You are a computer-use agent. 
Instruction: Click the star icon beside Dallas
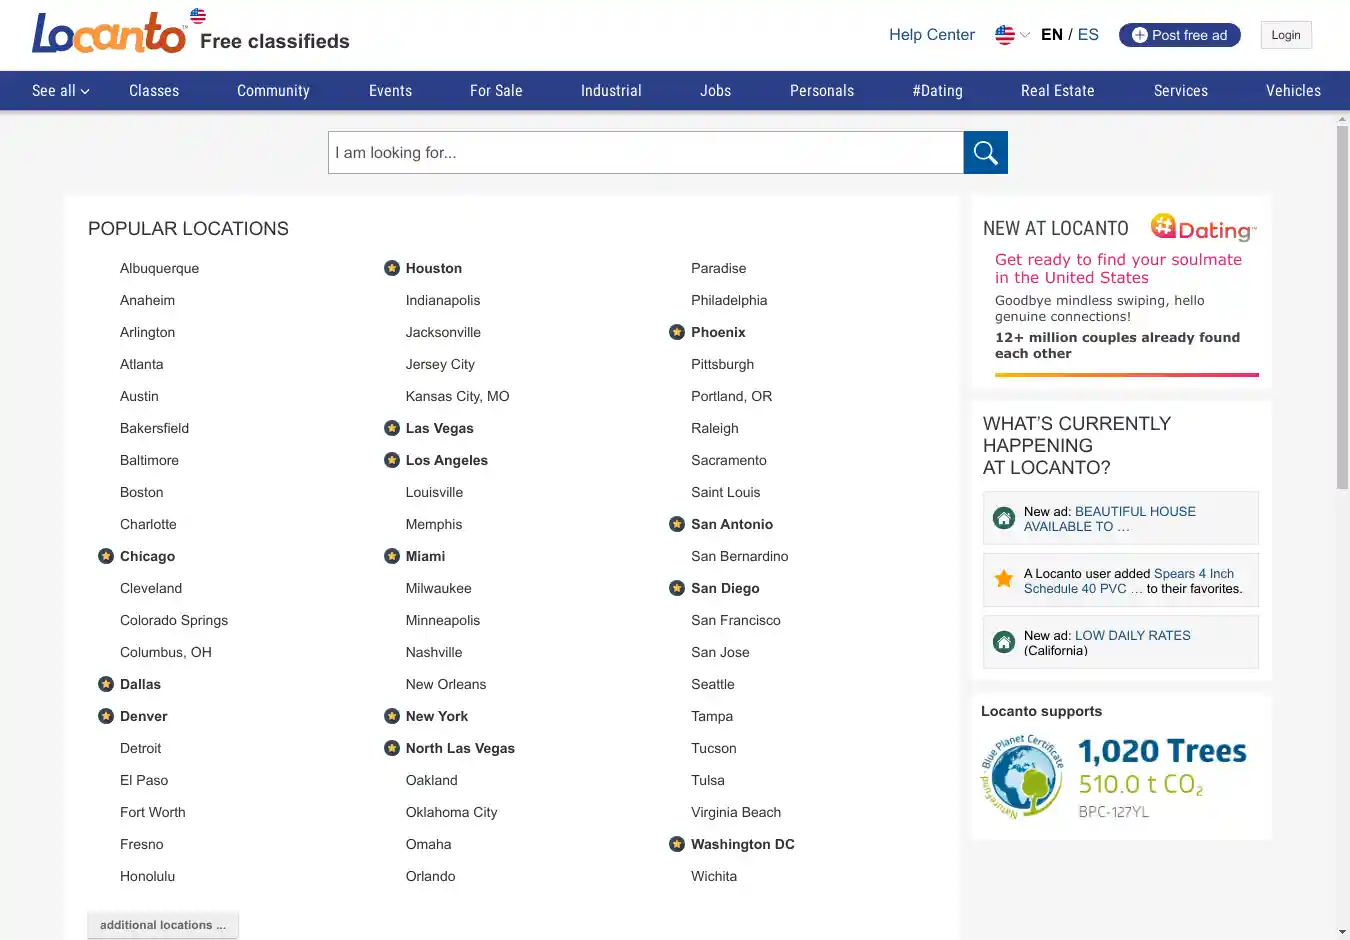click(x=106, y=684)
